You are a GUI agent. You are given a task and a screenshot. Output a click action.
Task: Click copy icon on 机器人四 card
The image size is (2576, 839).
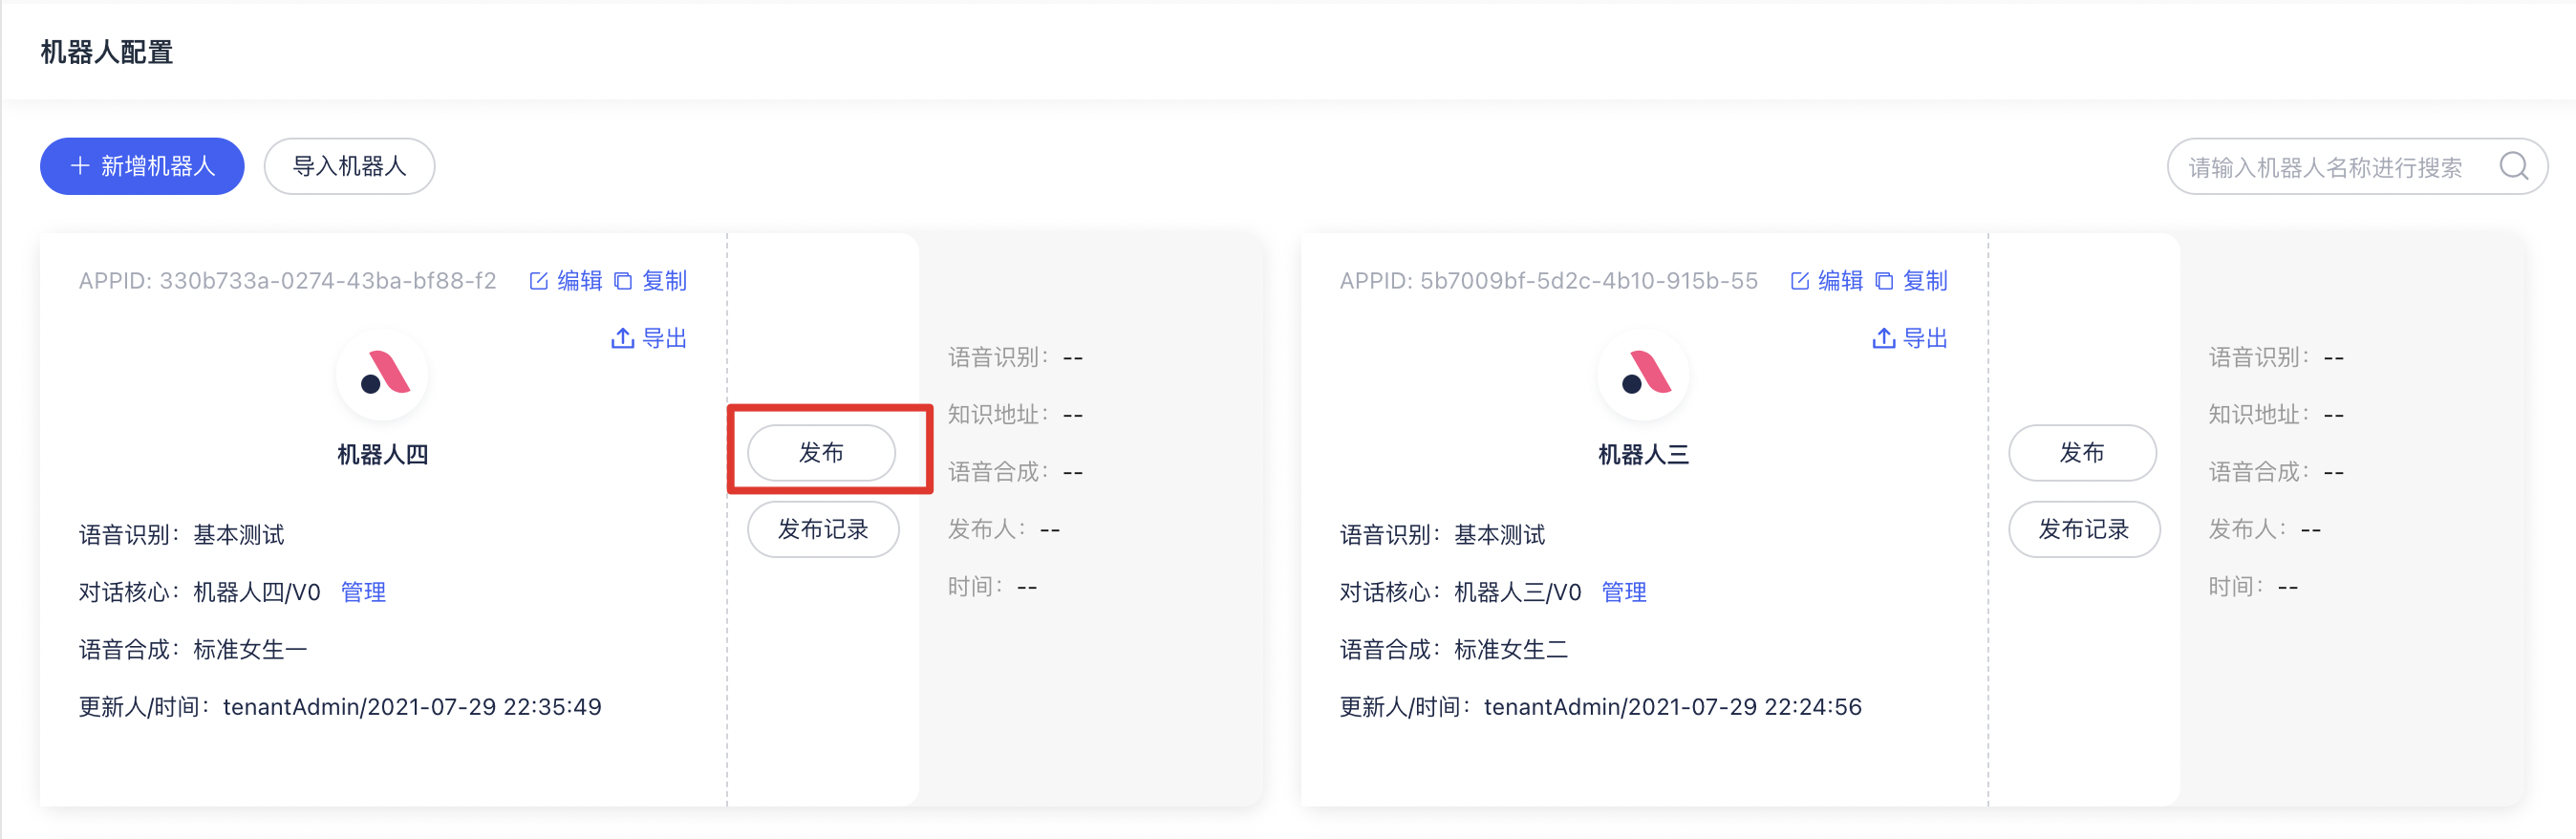click(623, 281)
